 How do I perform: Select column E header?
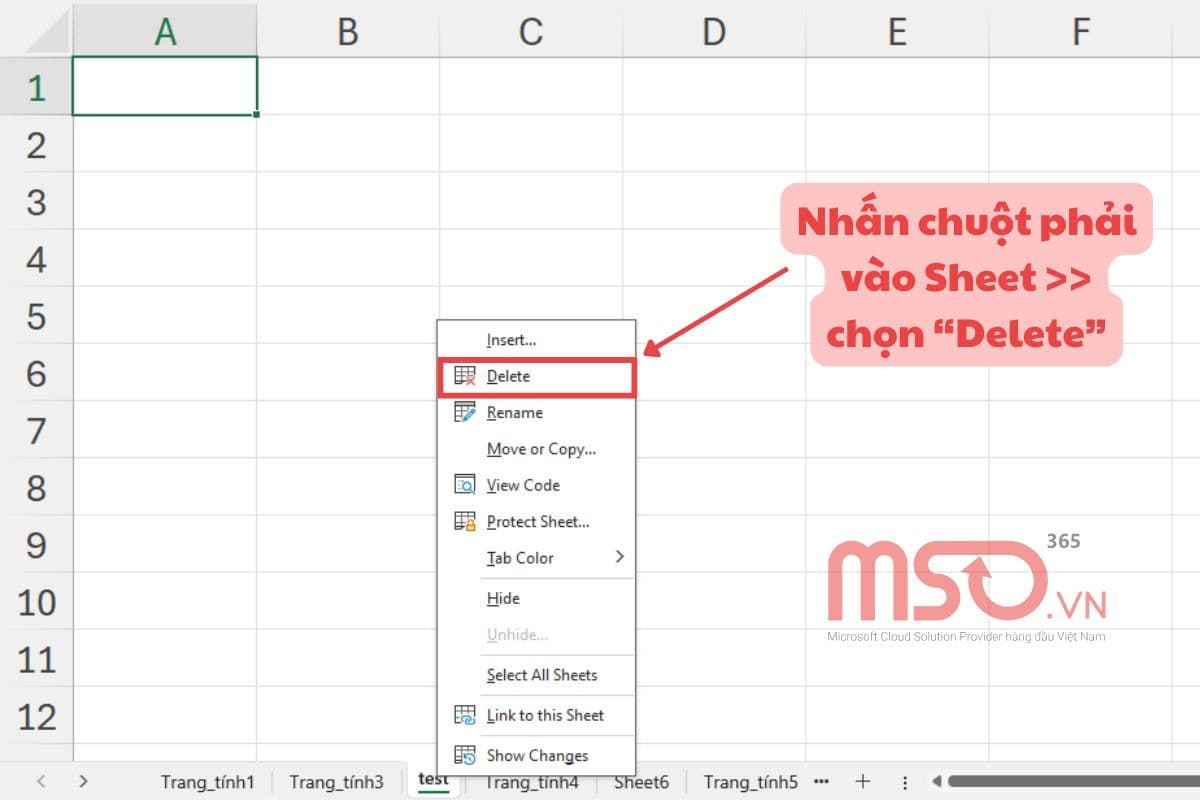tap(897, 32)
